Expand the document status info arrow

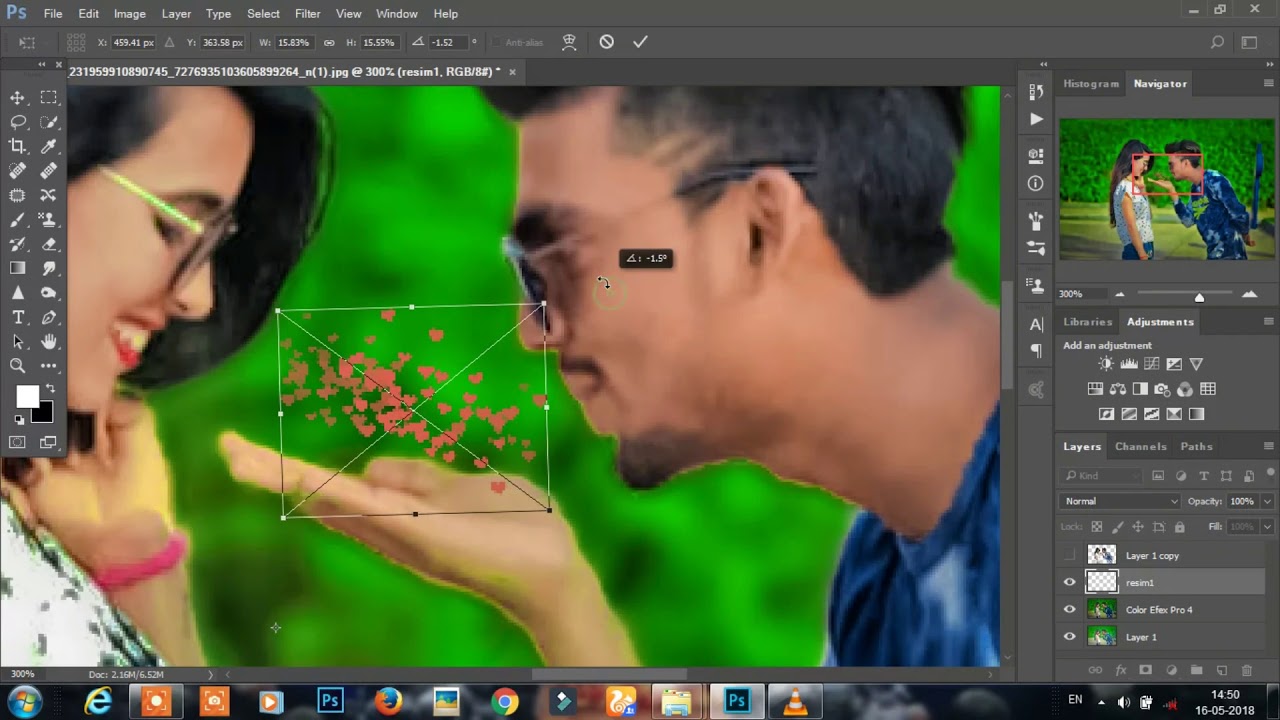tap(210, 675)
